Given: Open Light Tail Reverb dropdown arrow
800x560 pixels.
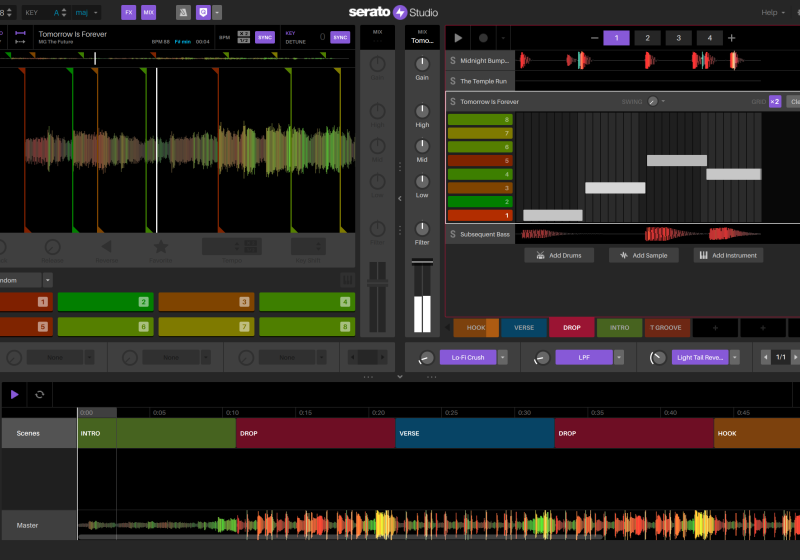Looking at the screenshot, I should (735, 357).
